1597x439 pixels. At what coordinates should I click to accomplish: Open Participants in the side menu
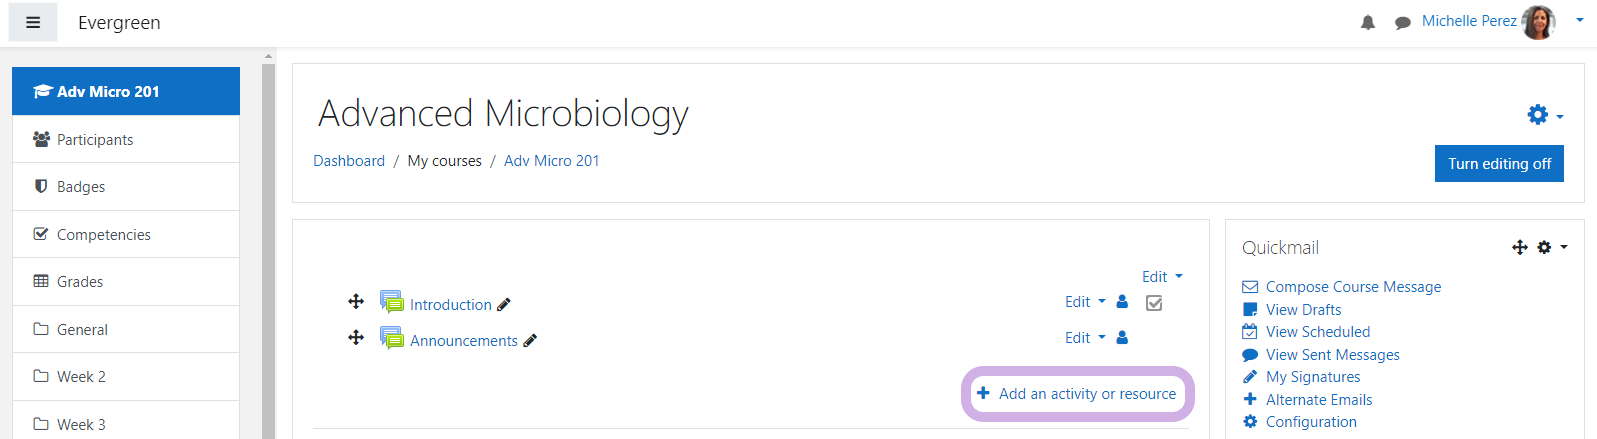(126, 139)
